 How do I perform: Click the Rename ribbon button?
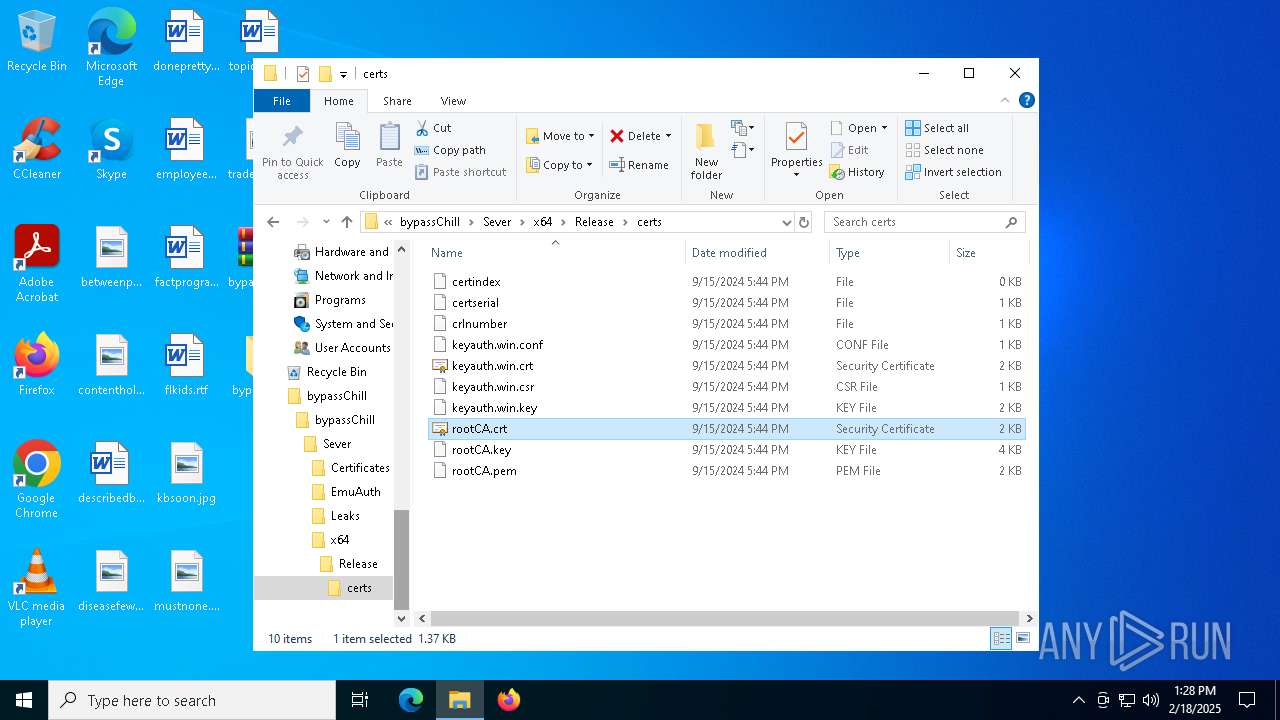click(639, 165)
